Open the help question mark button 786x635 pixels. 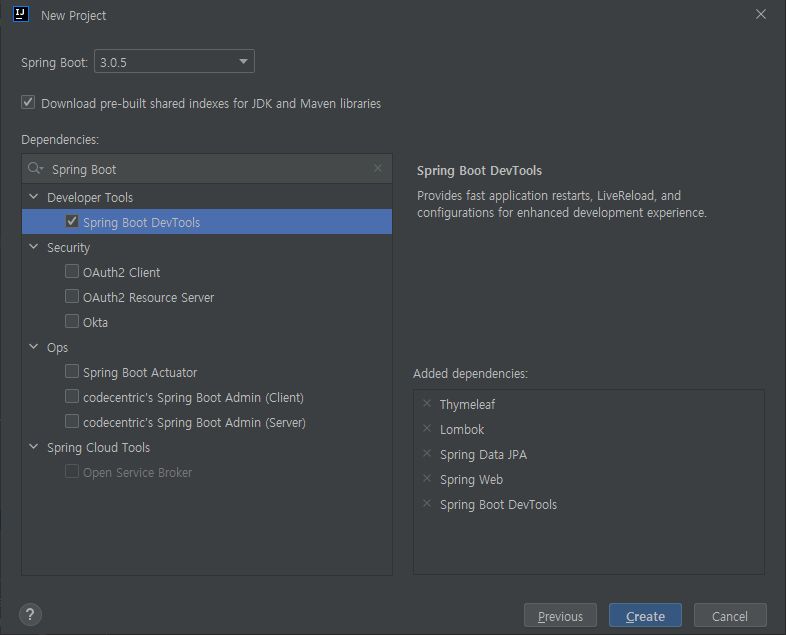pos(30,614)
